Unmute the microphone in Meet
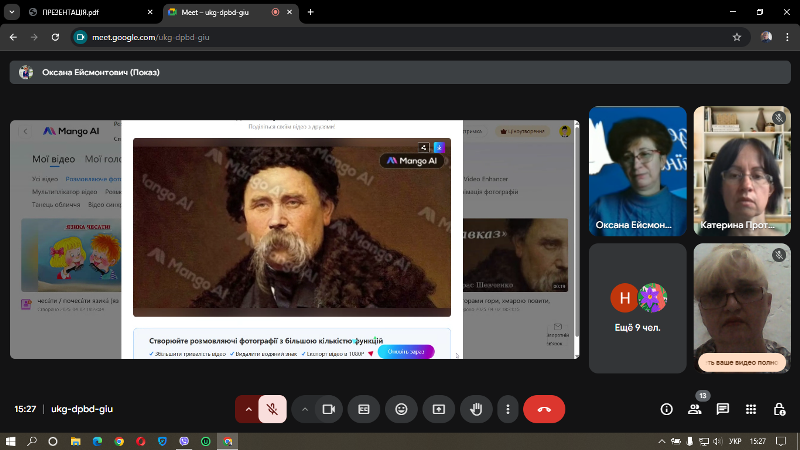This screenshot has width=800, height=450. coord(272,409)
